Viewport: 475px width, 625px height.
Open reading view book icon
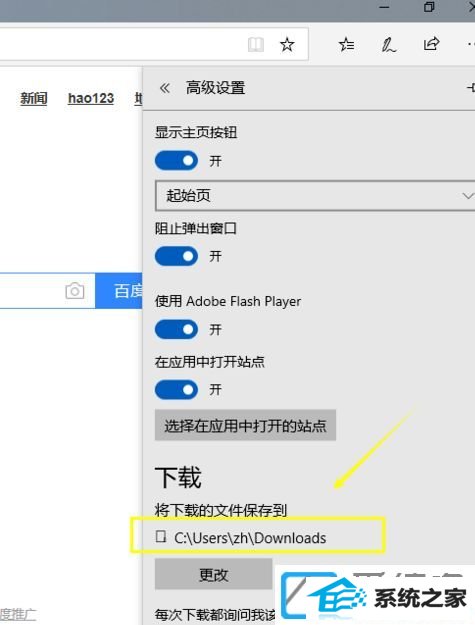[255, 44]
